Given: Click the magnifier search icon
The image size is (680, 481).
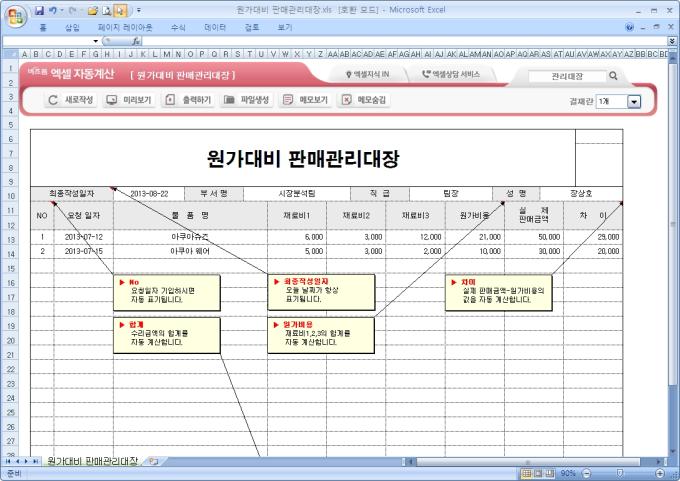Looking at the screenshot, I should [613, 76].
